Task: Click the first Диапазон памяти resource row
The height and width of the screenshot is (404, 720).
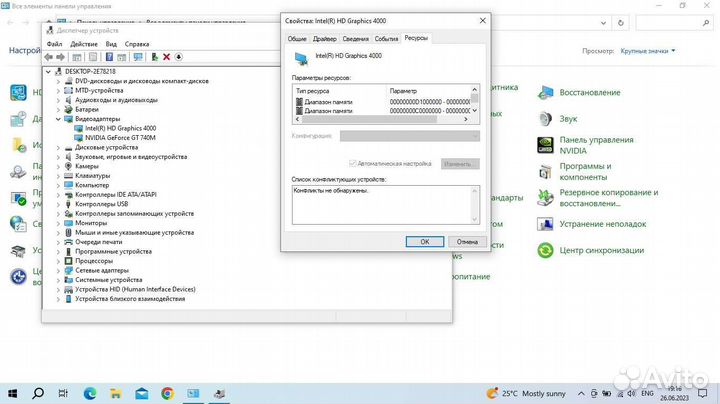Action: pos(382,102)
